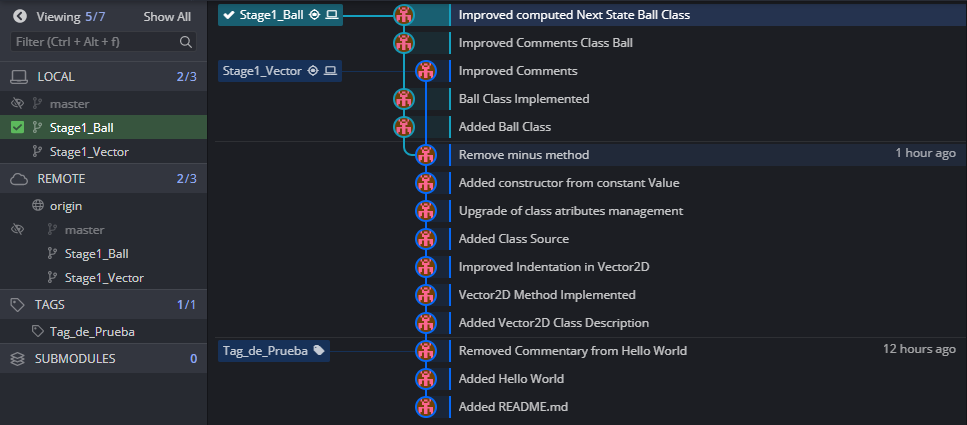
Task: Collapse the TAGS section header
Action: point(50,304)
